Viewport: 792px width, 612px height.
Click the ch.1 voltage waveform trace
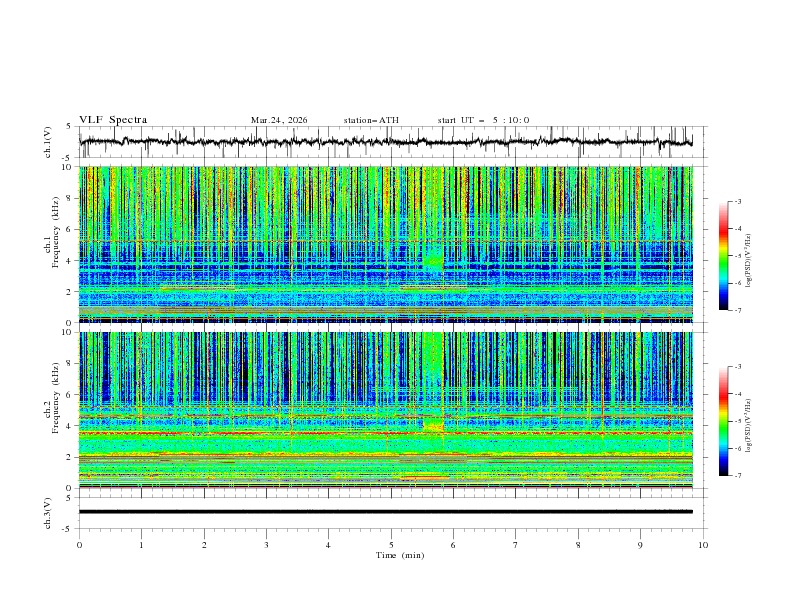click(385, 142)
